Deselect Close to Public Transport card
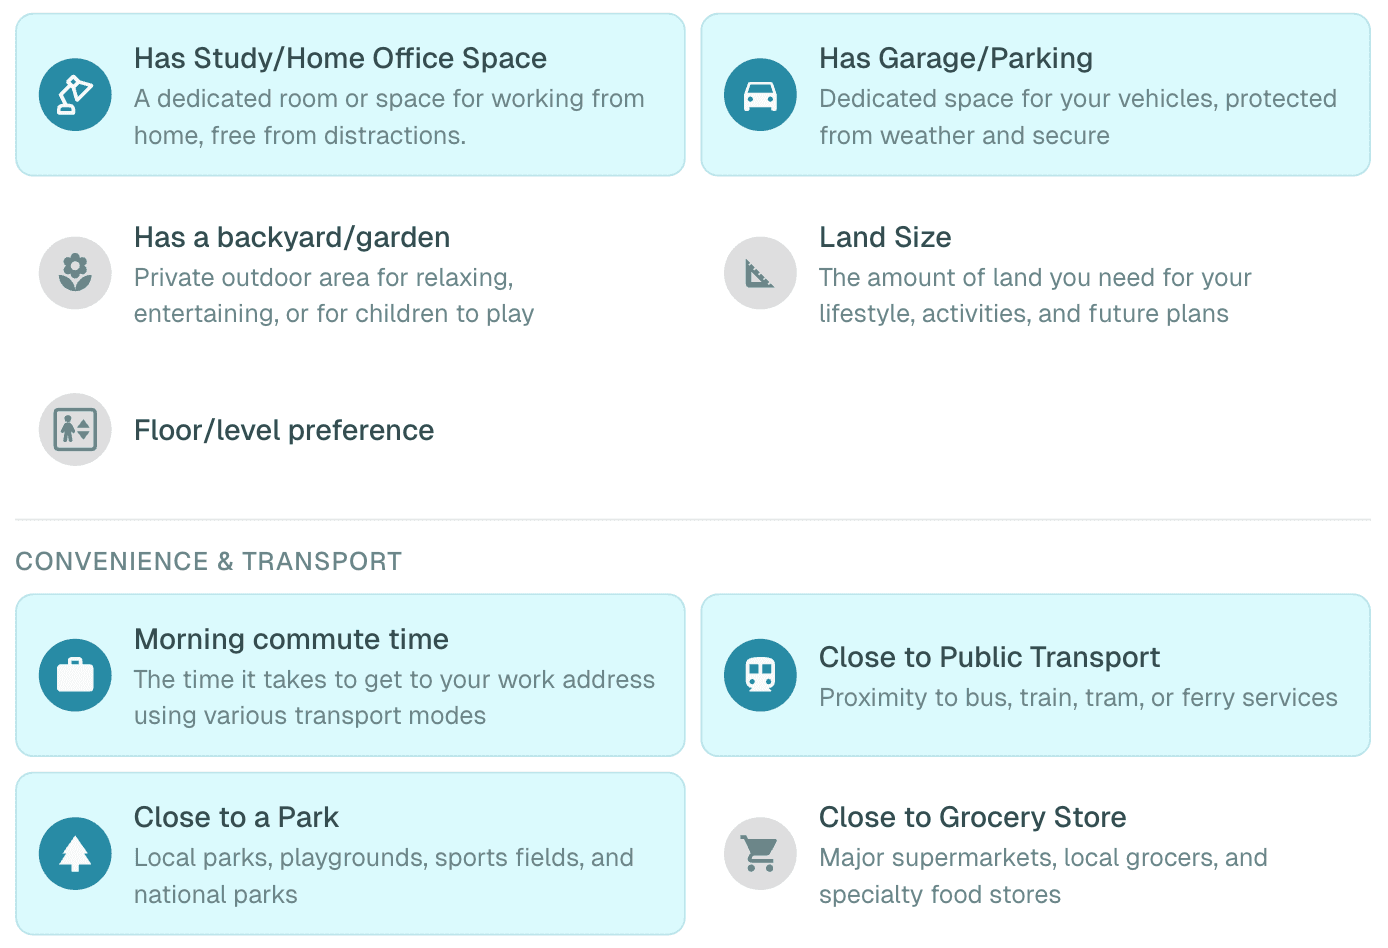This screenshot has width=1388, height=948. 1035,675
